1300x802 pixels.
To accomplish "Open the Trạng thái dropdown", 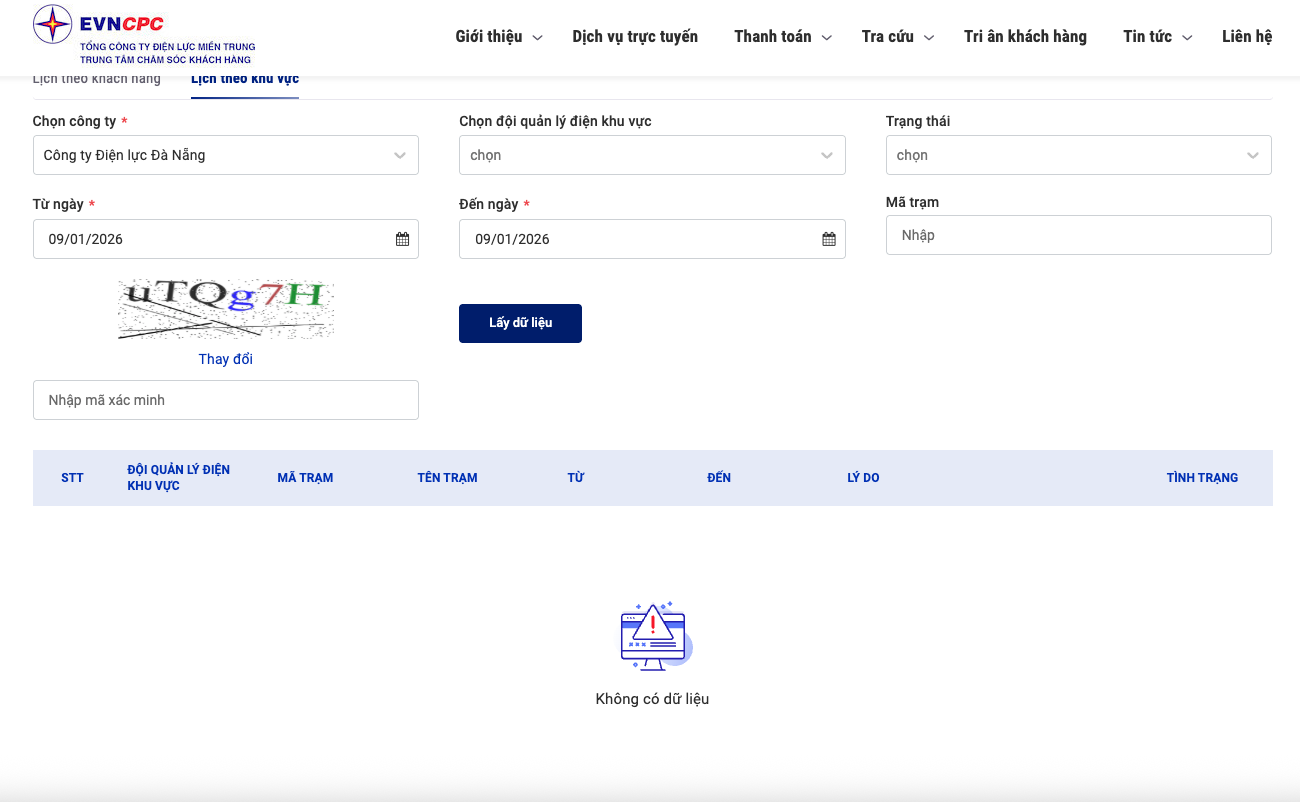I will [x=1078, y=155].
